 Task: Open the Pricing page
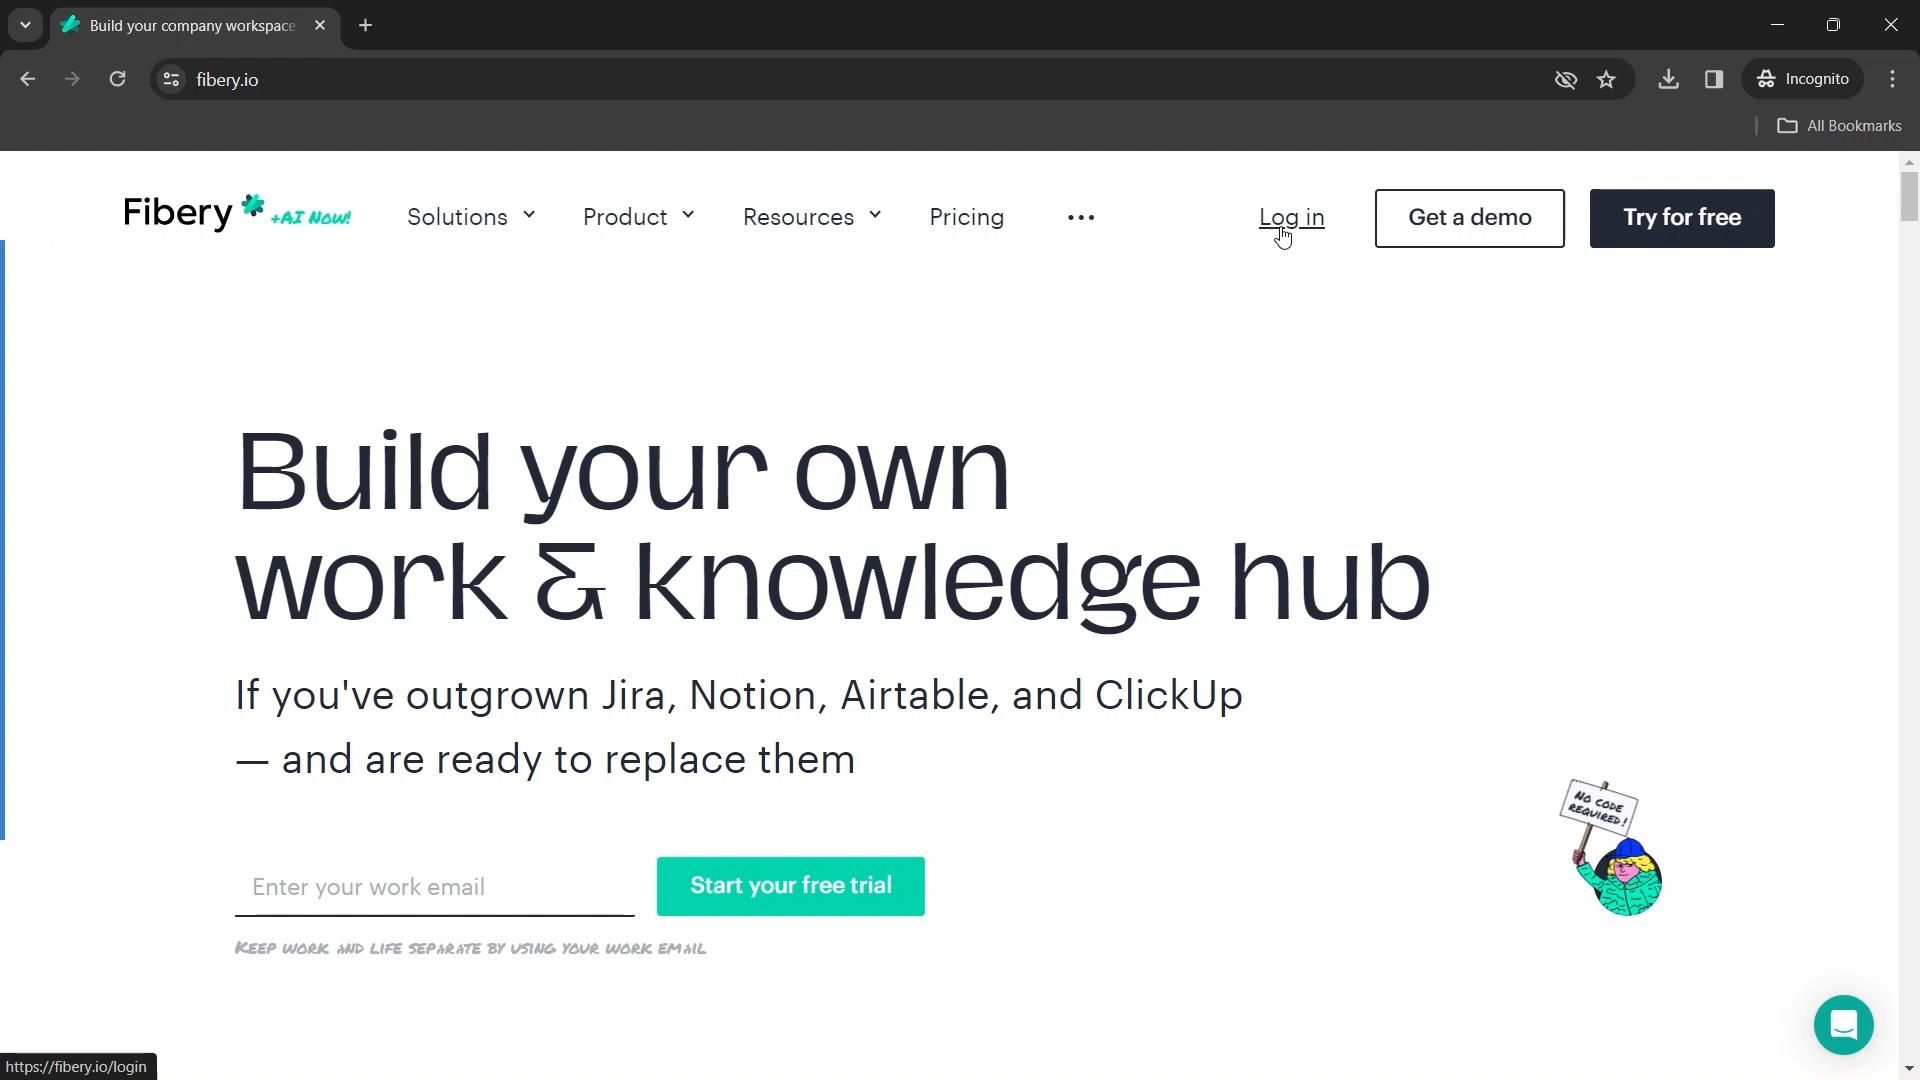966,217
